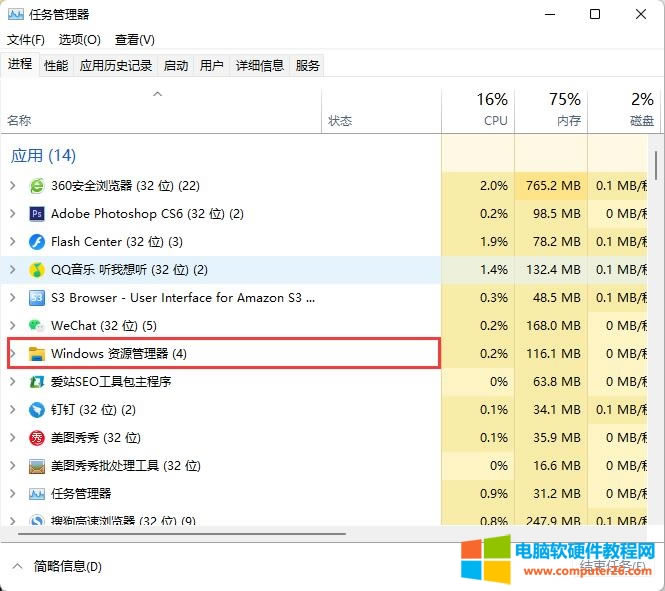Expand the WeChat process group

[13, 326]
